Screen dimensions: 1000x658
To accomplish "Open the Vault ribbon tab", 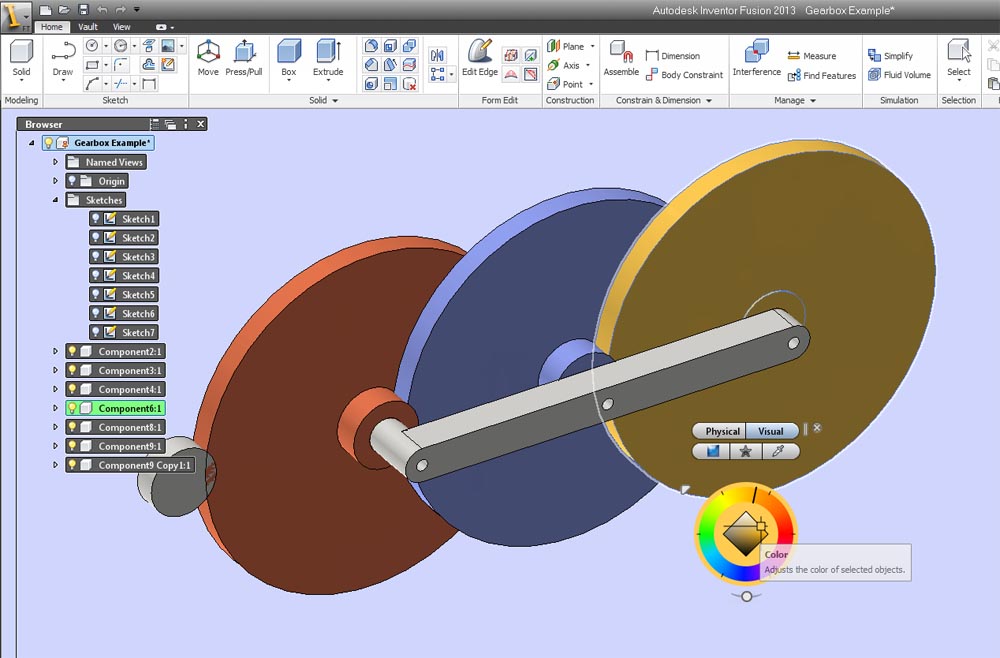I will pos(87,27).
